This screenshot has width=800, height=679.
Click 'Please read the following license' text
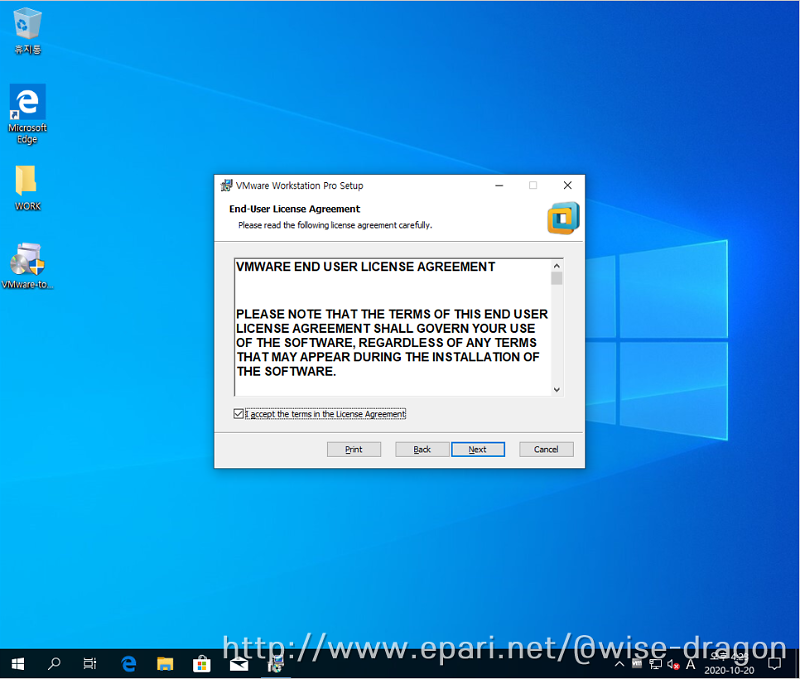pyautogui.click(x=335, y=225)
